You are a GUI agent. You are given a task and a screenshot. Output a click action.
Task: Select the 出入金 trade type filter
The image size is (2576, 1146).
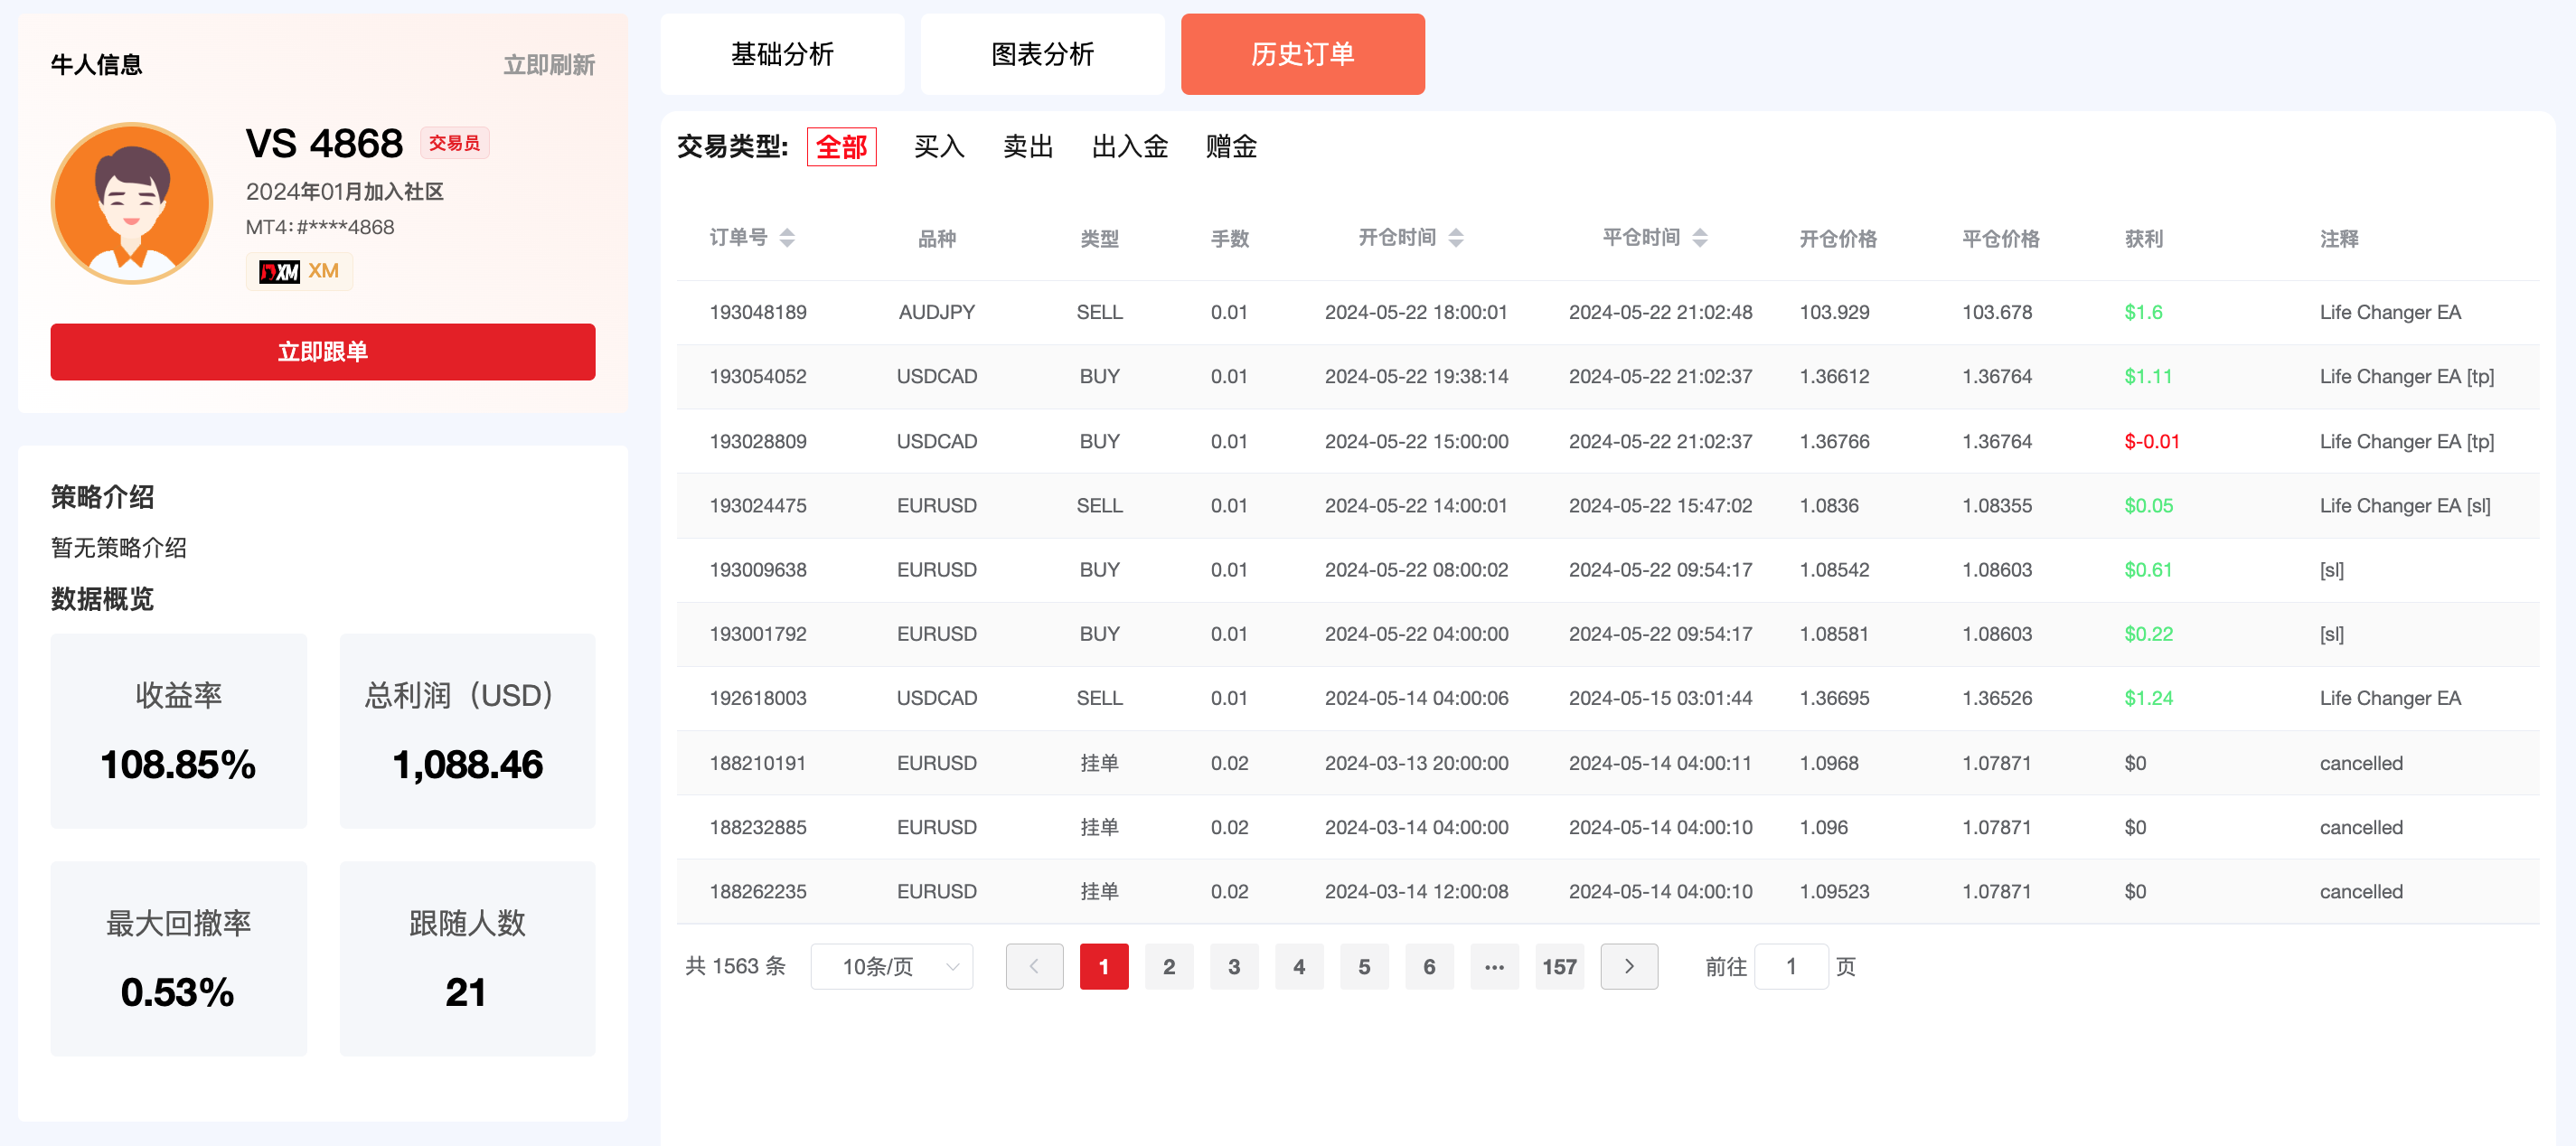(x=1130, y=147)
